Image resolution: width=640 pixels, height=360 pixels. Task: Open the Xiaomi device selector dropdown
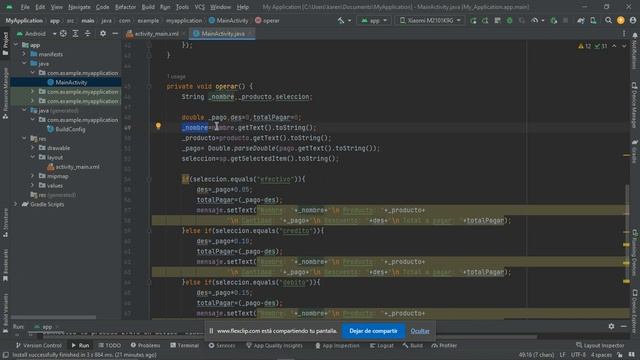[429, 20]
